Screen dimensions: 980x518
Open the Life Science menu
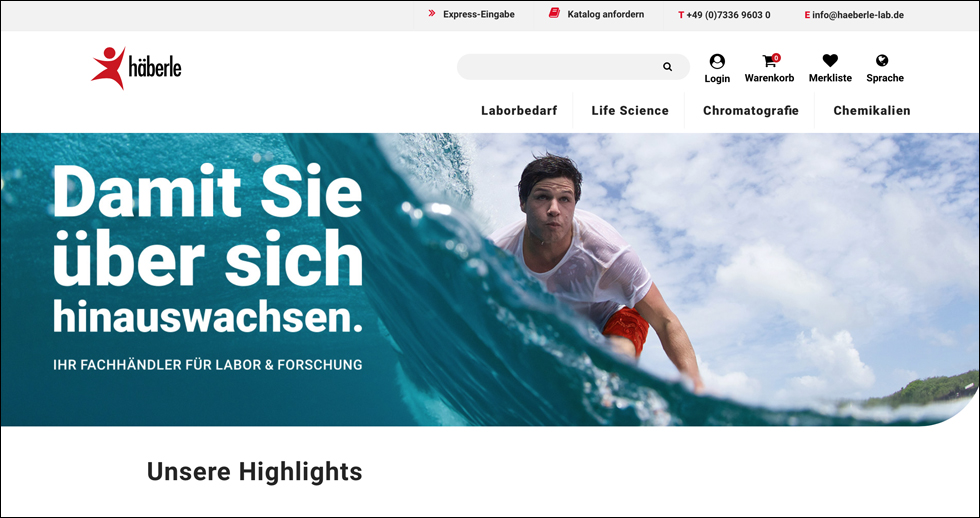[x=630, y=111]
